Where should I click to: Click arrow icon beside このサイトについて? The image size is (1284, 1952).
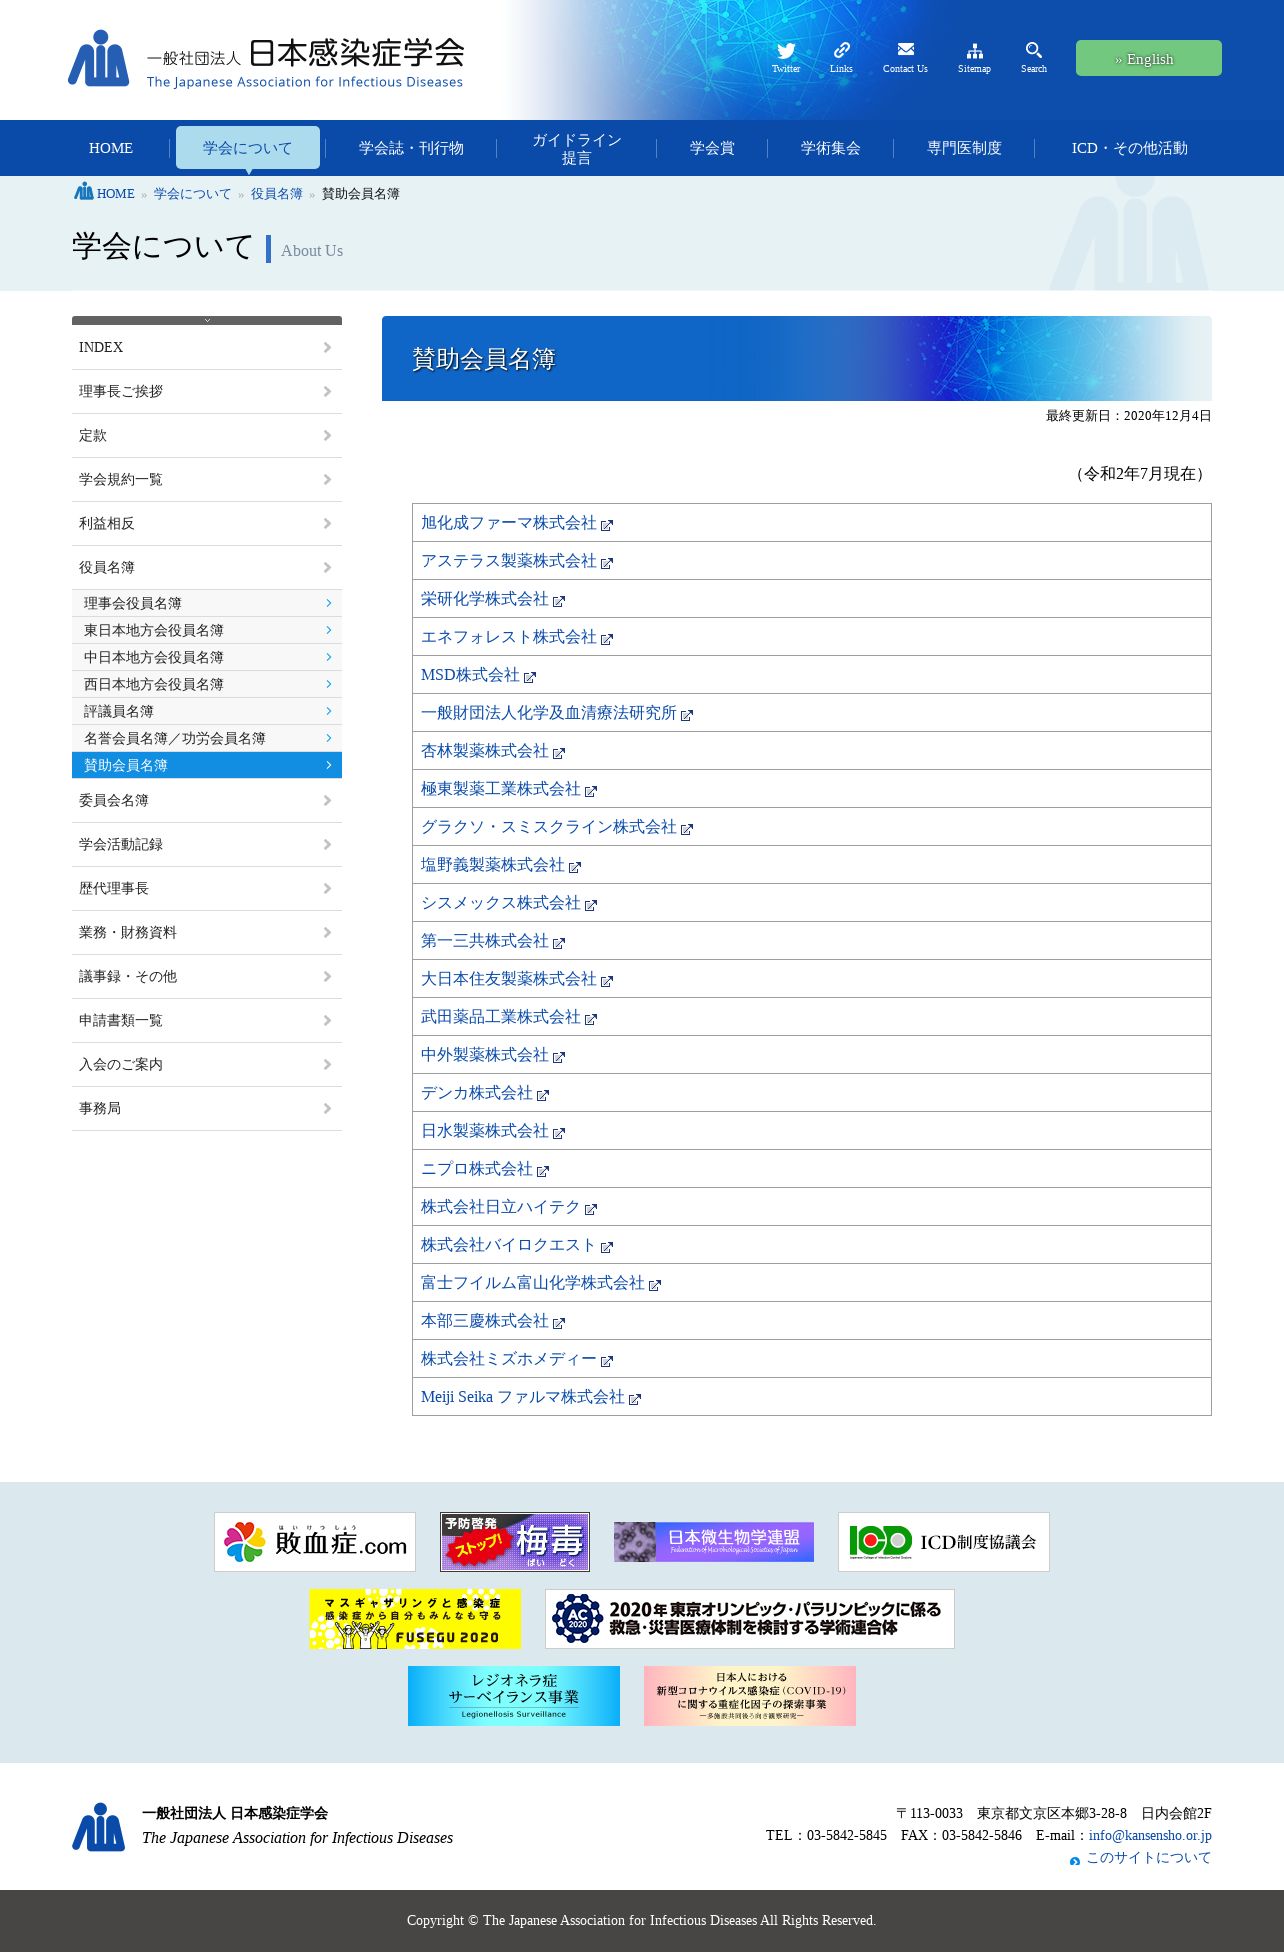[1075, 1861]
